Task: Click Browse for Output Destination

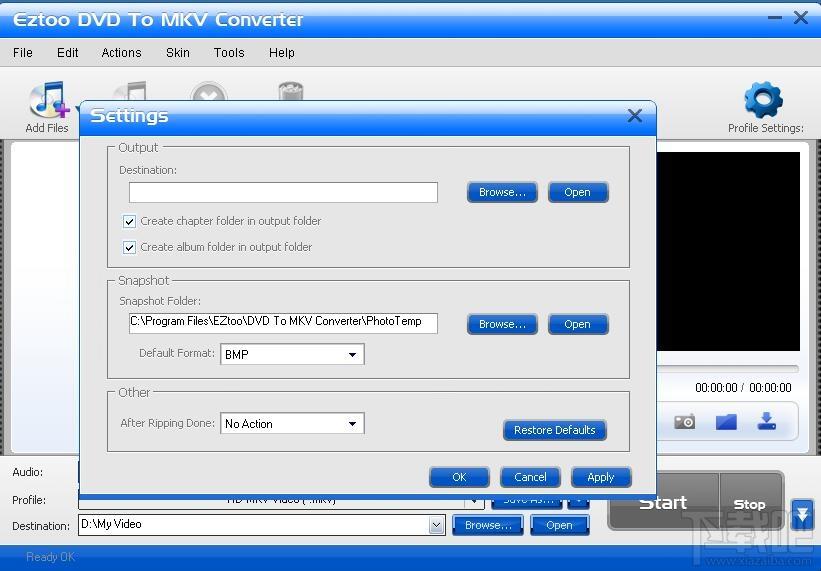Action: point(502,192)
